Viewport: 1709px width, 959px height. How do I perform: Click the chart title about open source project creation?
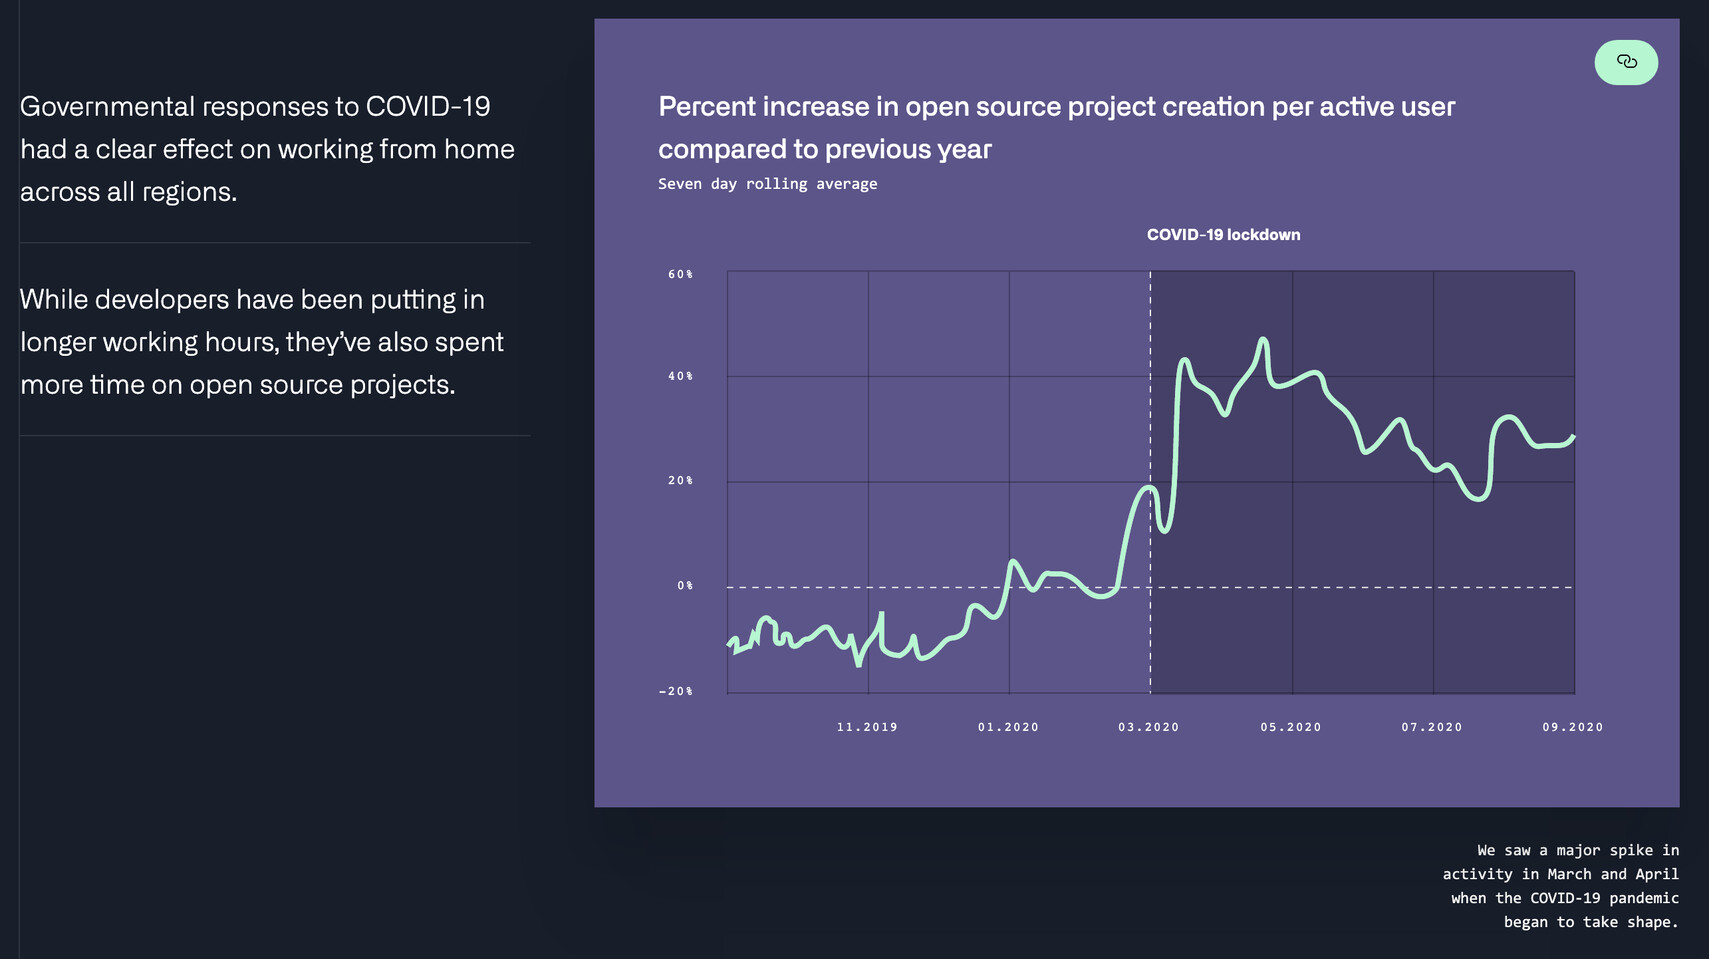click(x=1056, y=127)
